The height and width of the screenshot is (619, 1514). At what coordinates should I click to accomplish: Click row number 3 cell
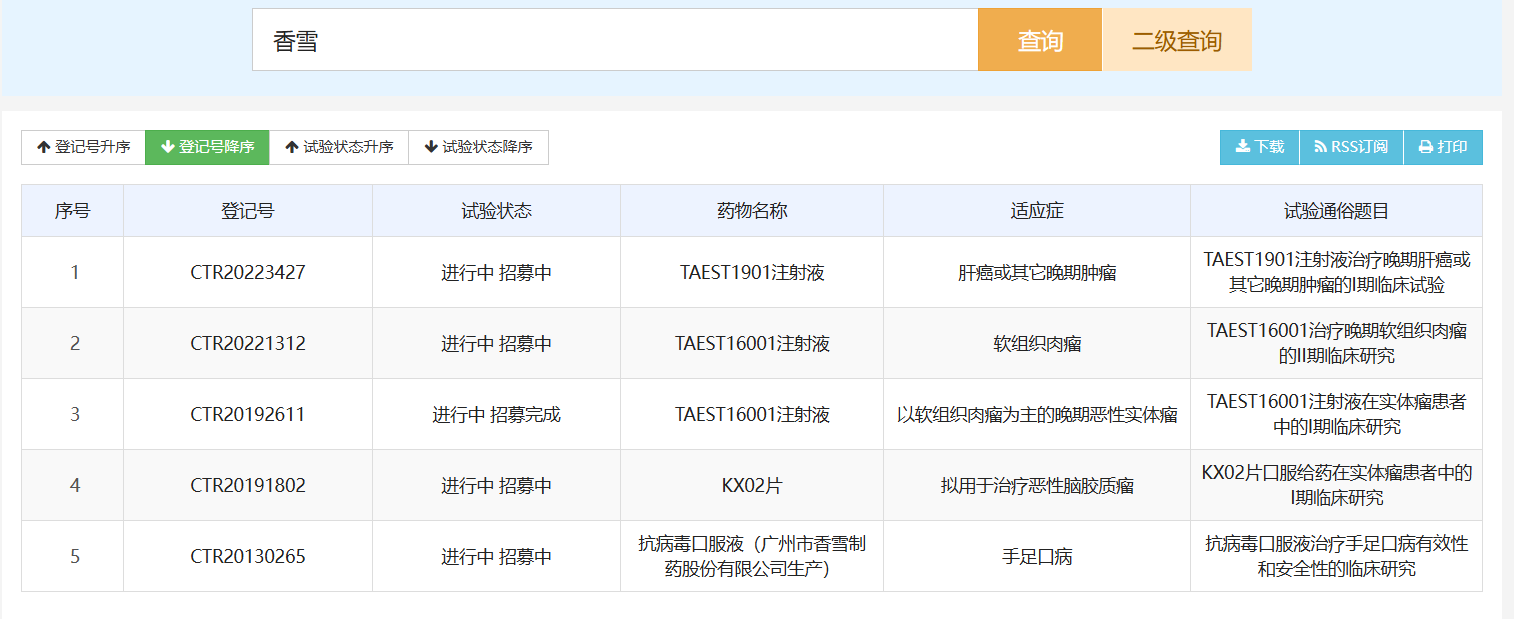[73, 414]
